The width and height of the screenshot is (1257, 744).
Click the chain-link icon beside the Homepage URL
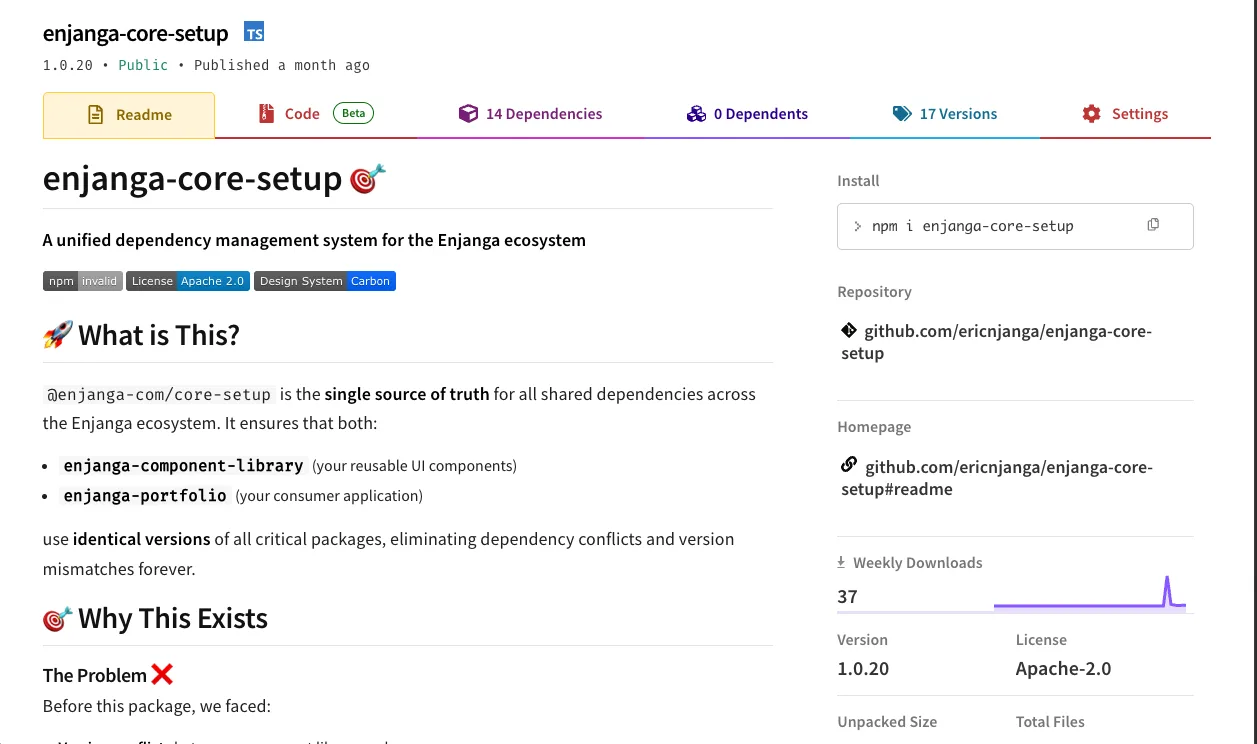(x=848, y=463)
